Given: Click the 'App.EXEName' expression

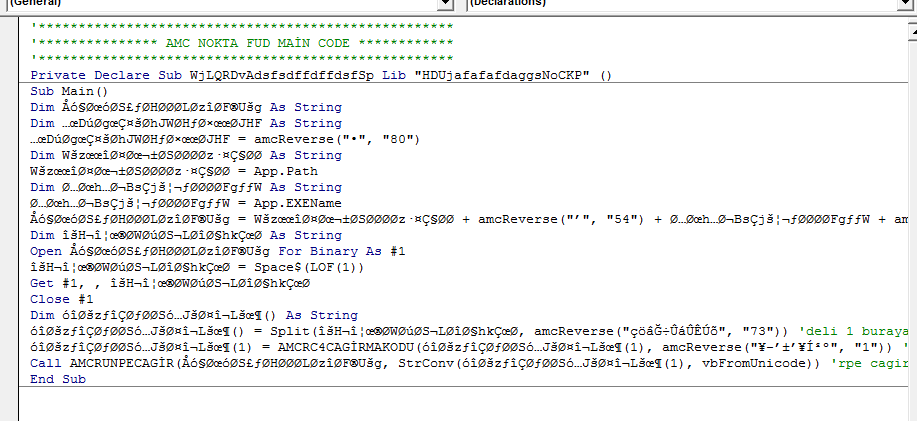Looking at the screenshot, I should click(x=298, y=203).
